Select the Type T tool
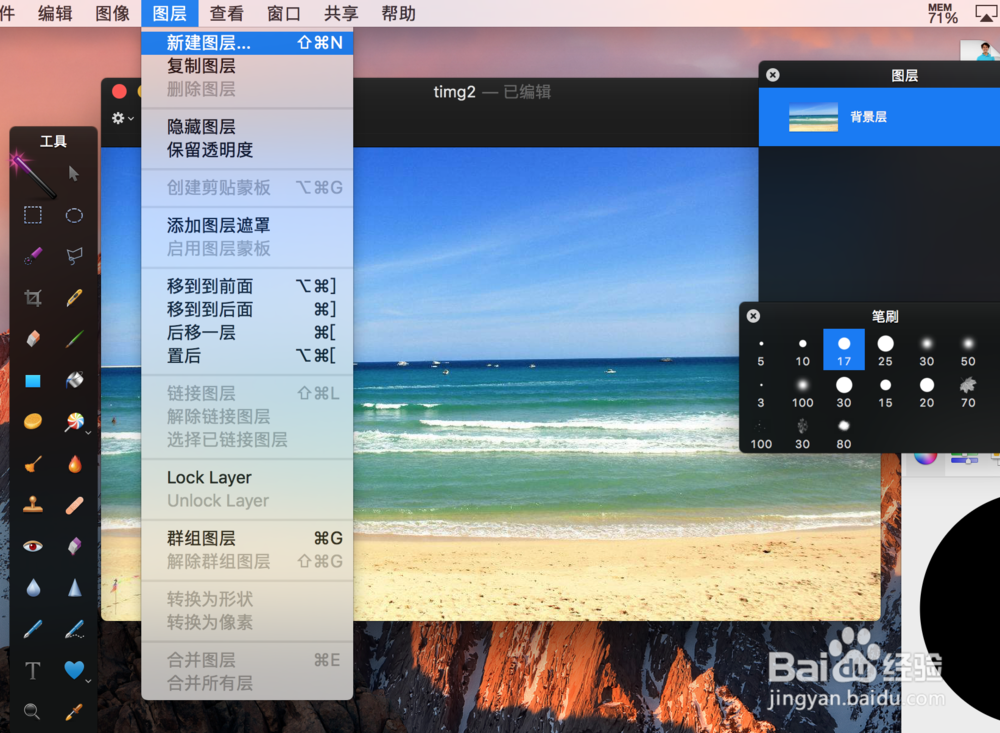This screenshot has width=1000, height=733. point(33,670)
